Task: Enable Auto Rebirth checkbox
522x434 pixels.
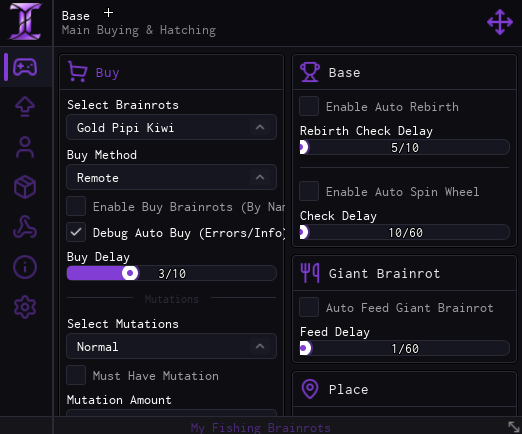Action: click(x=309, y=106)
